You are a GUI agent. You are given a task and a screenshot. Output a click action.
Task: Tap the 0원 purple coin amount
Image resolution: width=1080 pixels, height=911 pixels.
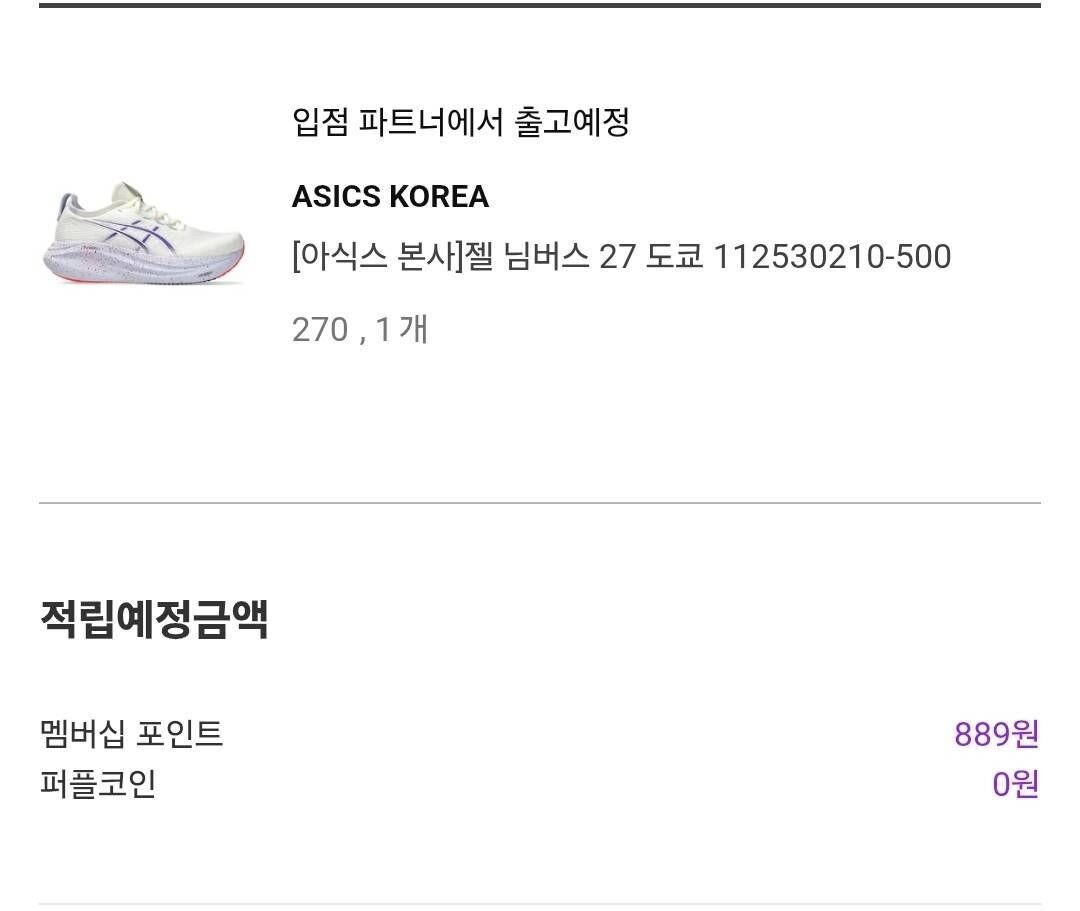point(1015,784)
